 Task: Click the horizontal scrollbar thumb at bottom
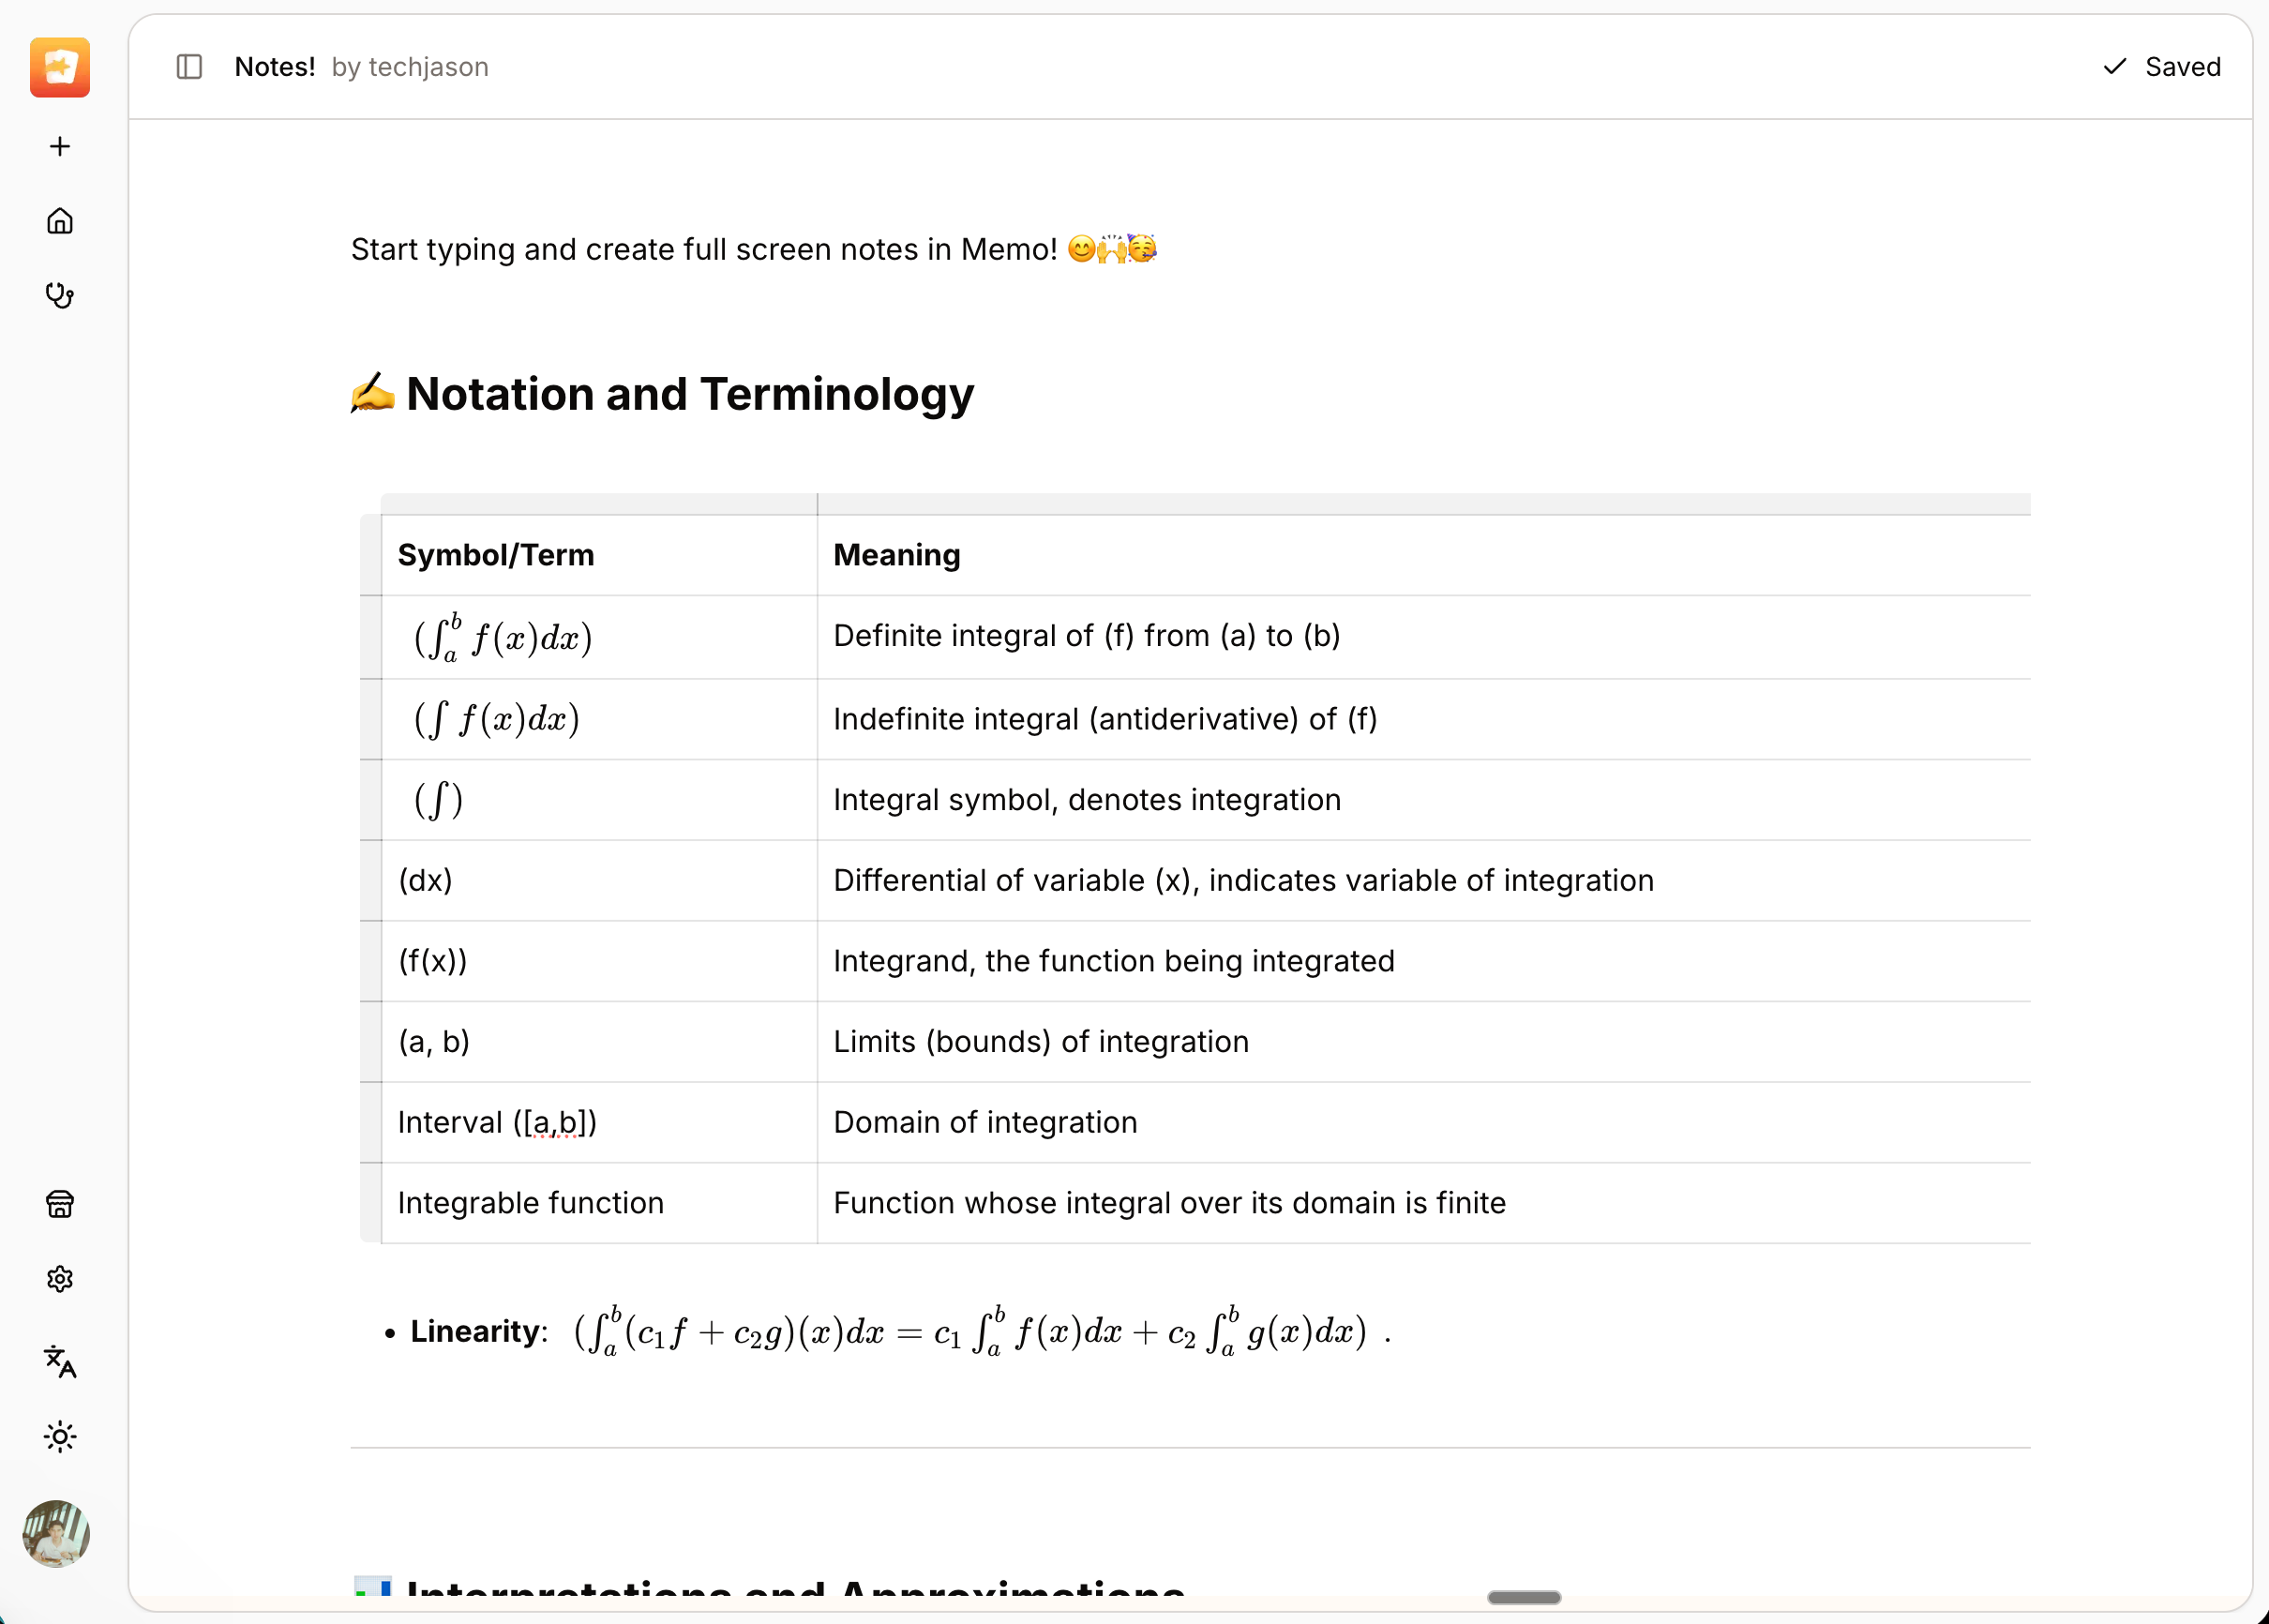click(1524, 1597)
